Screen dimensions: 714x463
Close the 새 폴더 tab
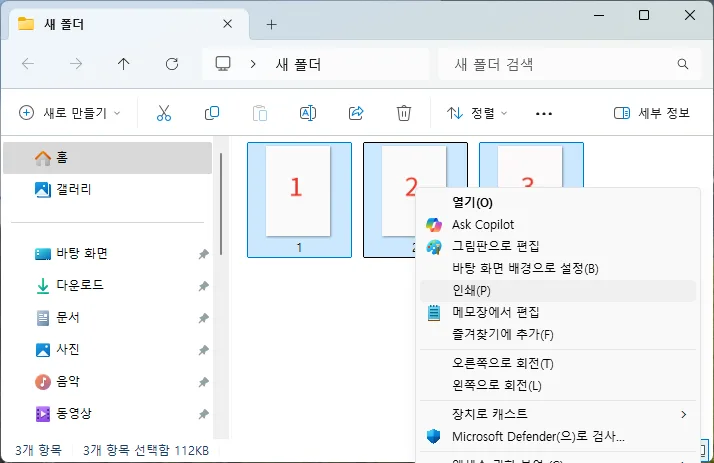pos(228,24)
